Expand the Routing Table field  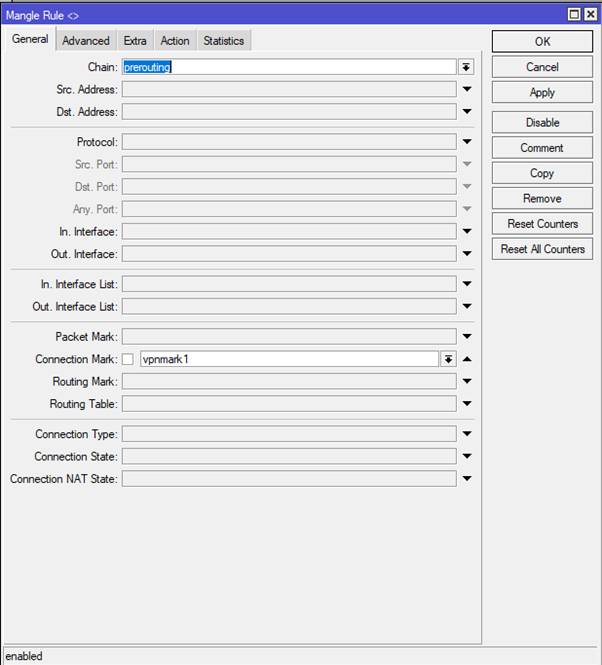(x=467, y=404)
